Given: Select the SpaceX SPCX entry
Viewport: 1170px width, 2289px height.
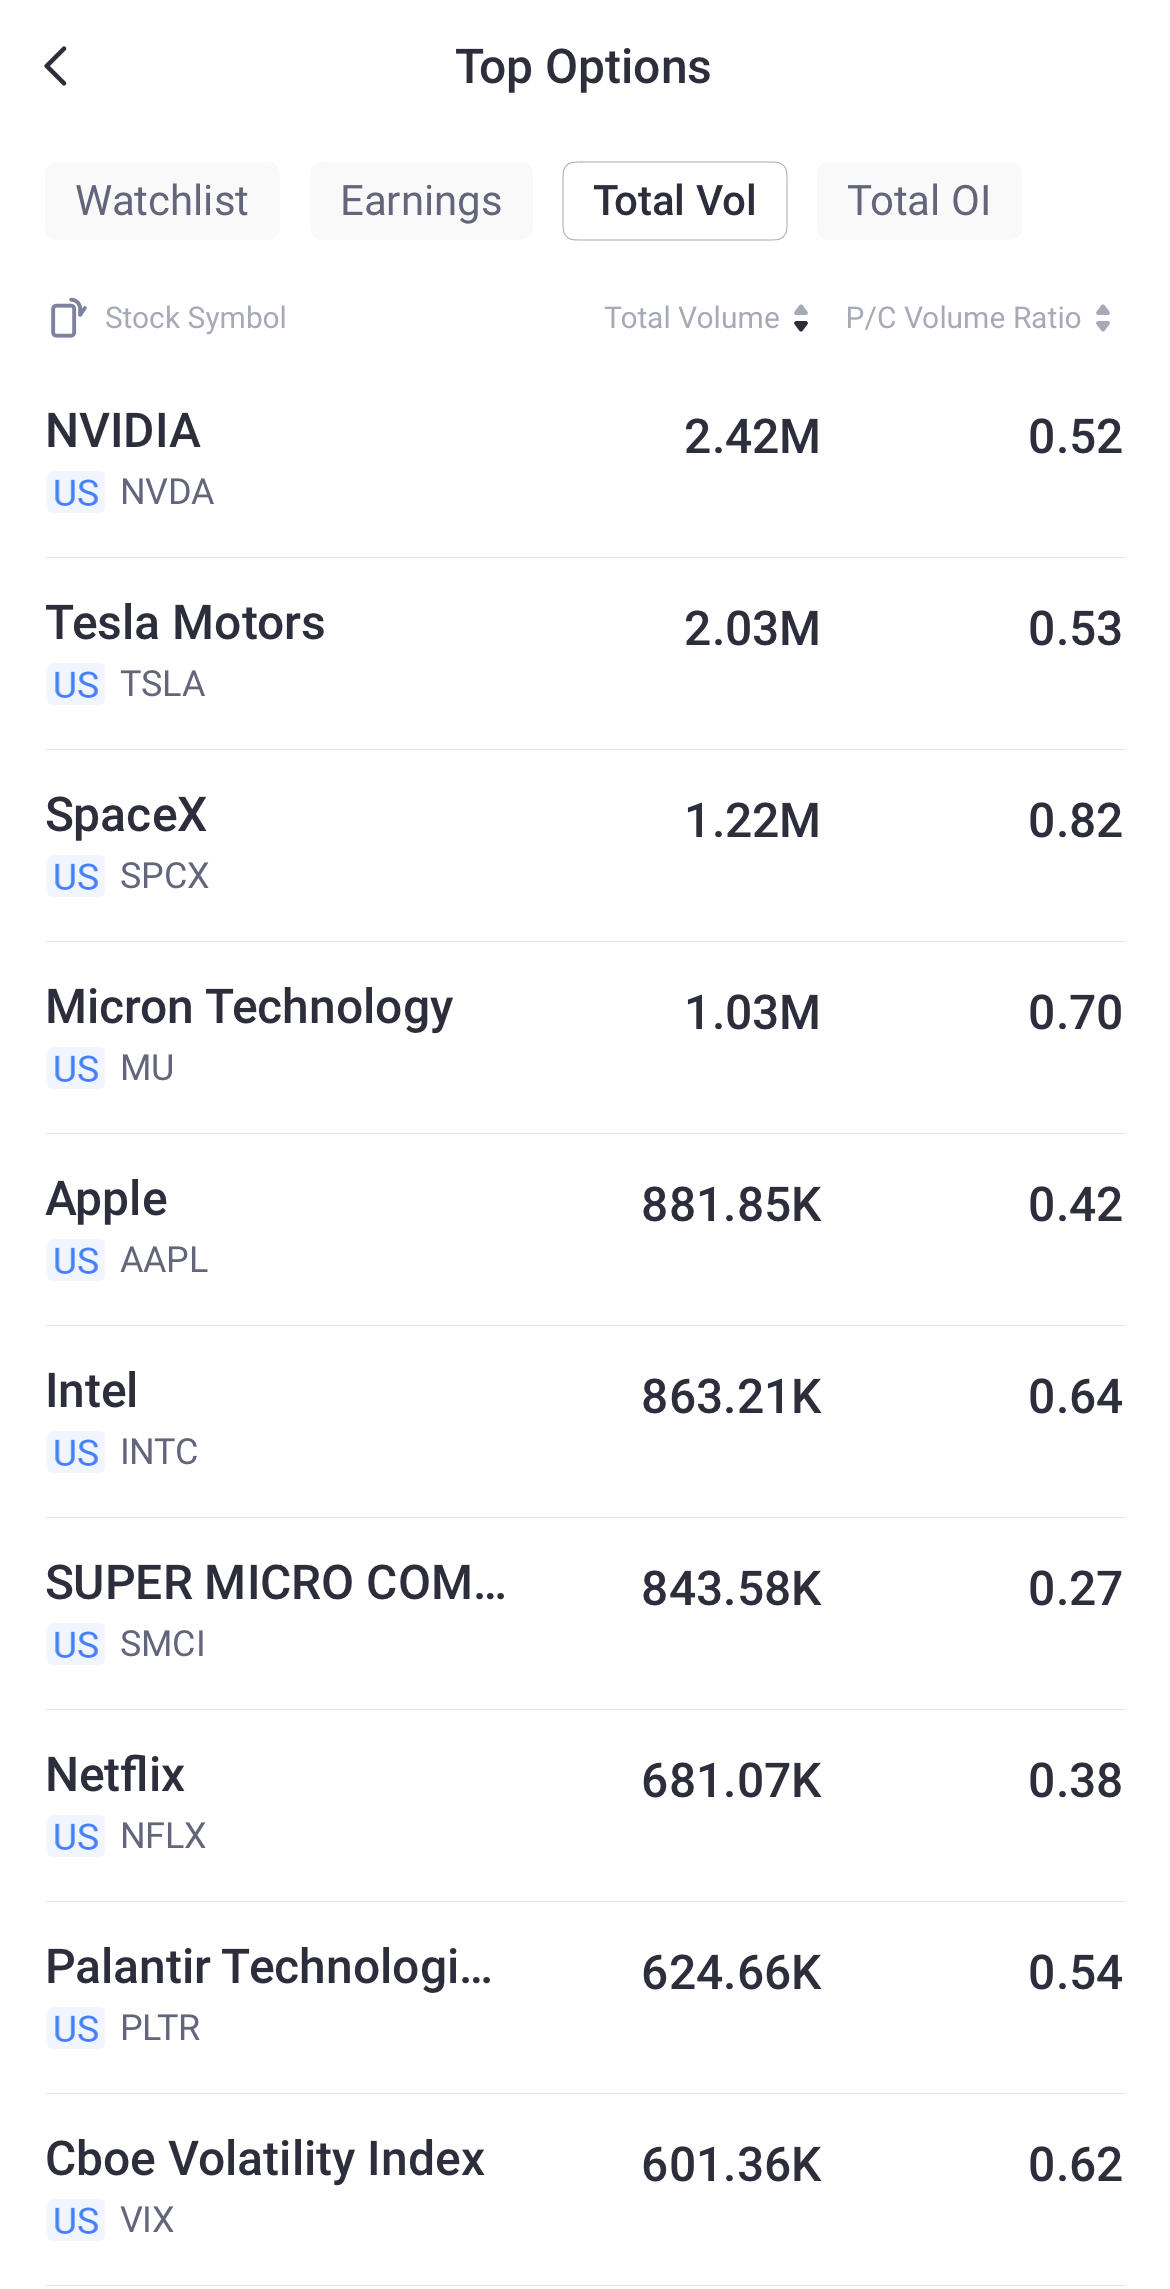Looking at the screenshot, I should point(585,846).
